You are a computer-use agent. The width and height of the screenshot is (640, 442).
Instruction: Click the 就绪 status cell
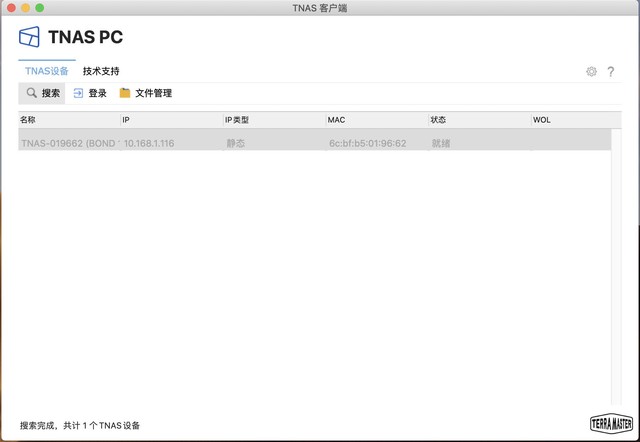(441, 143)
